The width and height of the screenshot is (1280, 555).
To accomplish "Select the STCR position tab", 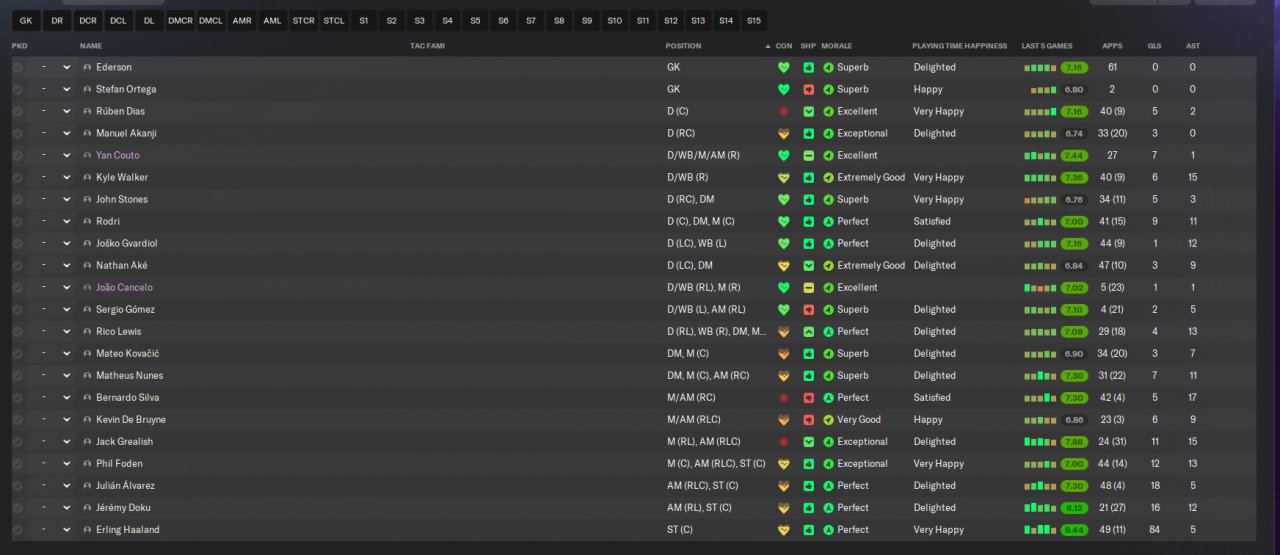I will click(303, 20).
